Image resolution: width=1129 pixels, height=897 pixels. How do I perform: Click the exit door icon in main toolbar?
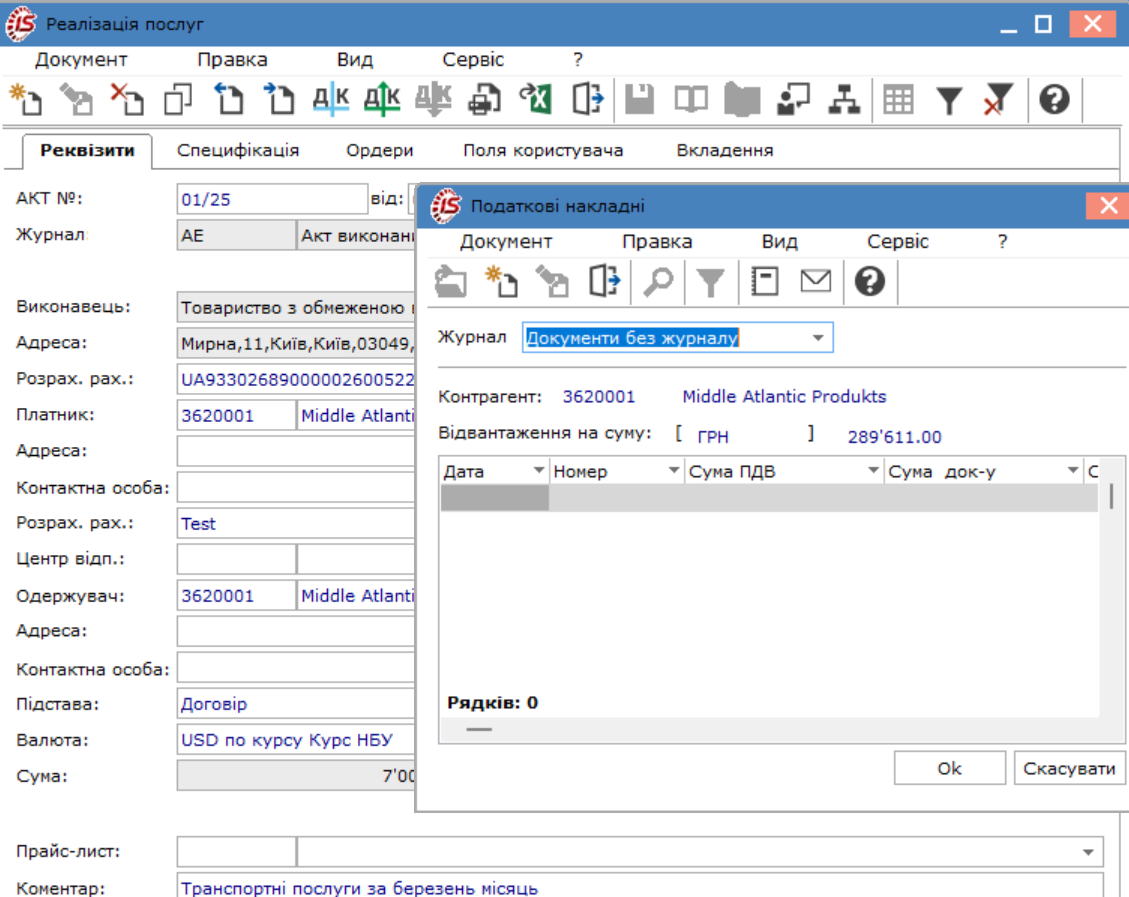coord(587,99)
